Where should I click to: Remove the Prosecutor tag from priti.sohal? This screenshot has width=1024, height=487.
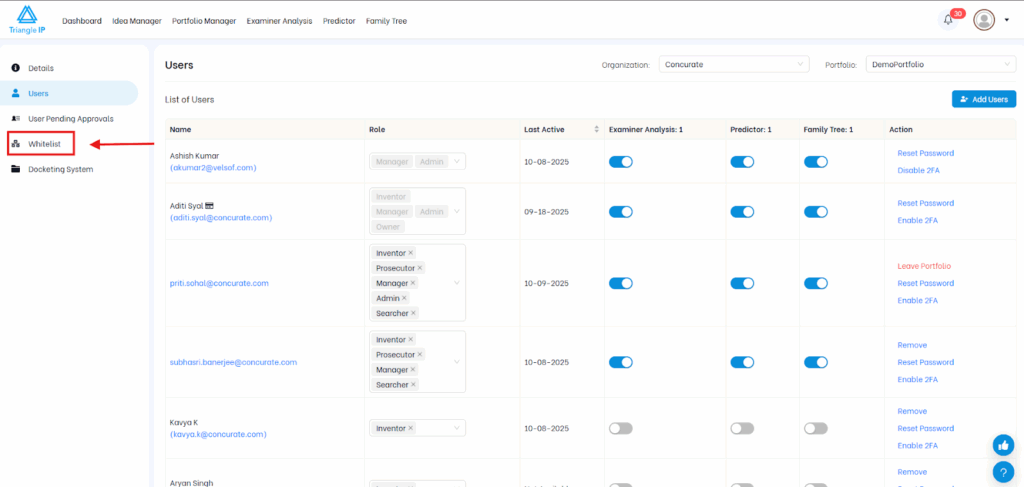(x=420, y=268)
